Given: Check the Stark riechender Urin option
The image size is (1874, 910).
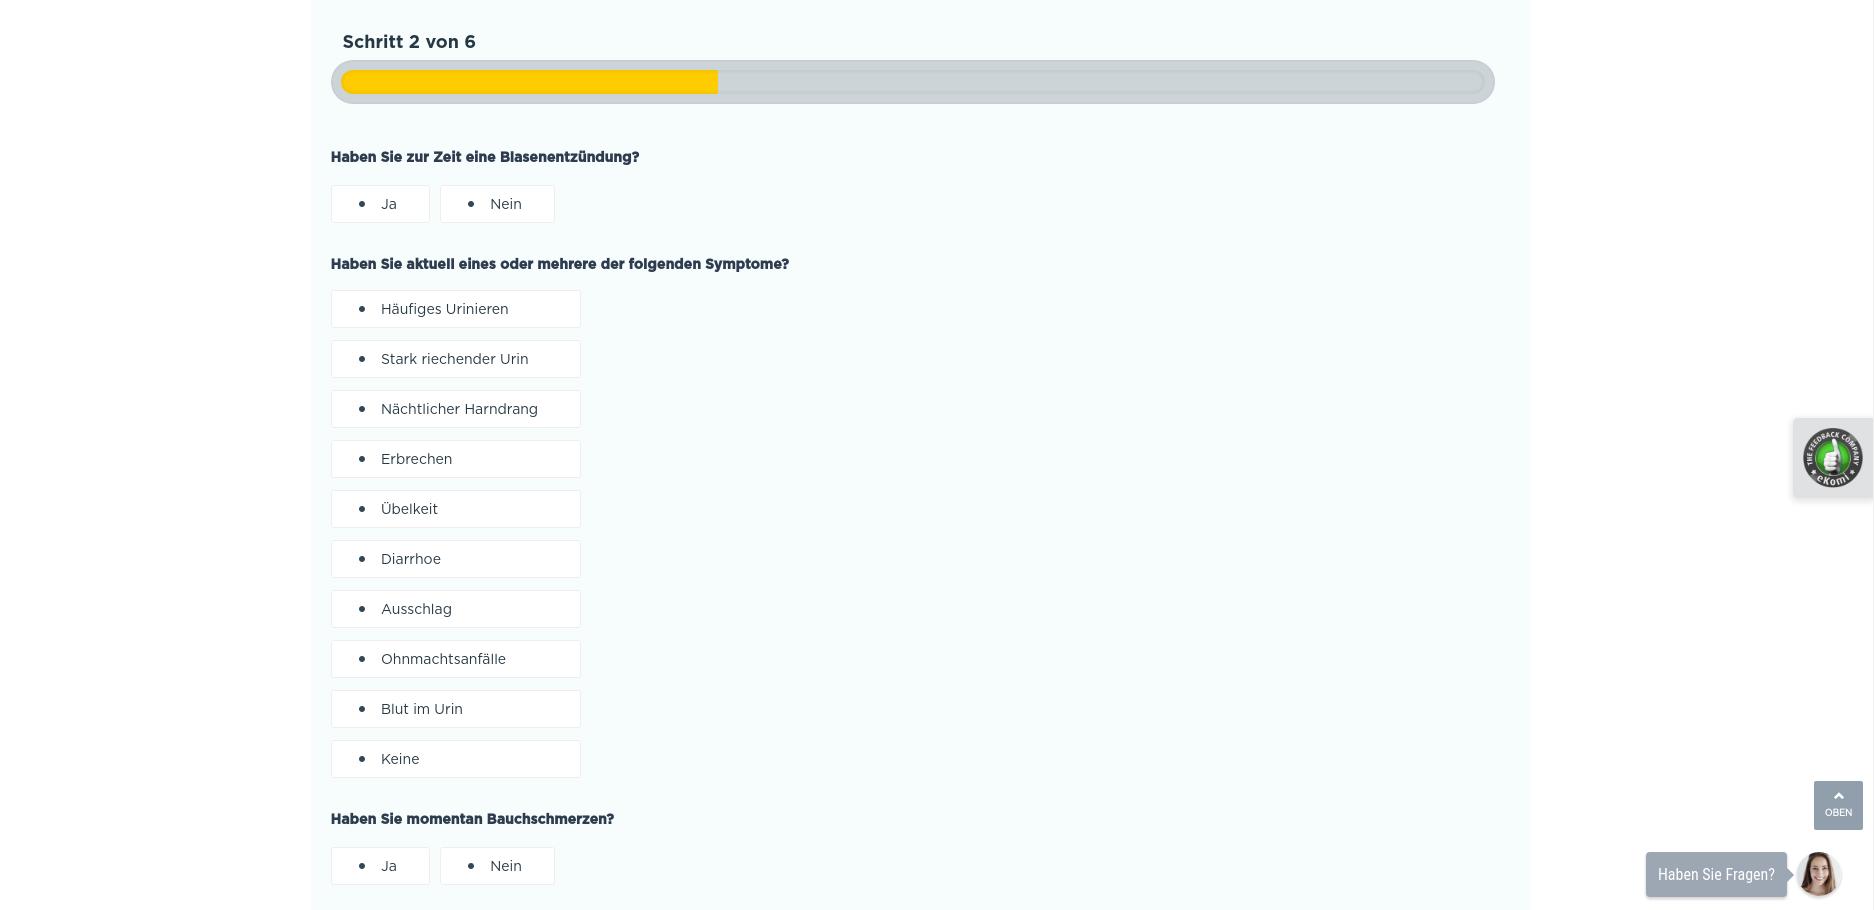Looking at the screenshot, I should [455, 359].
